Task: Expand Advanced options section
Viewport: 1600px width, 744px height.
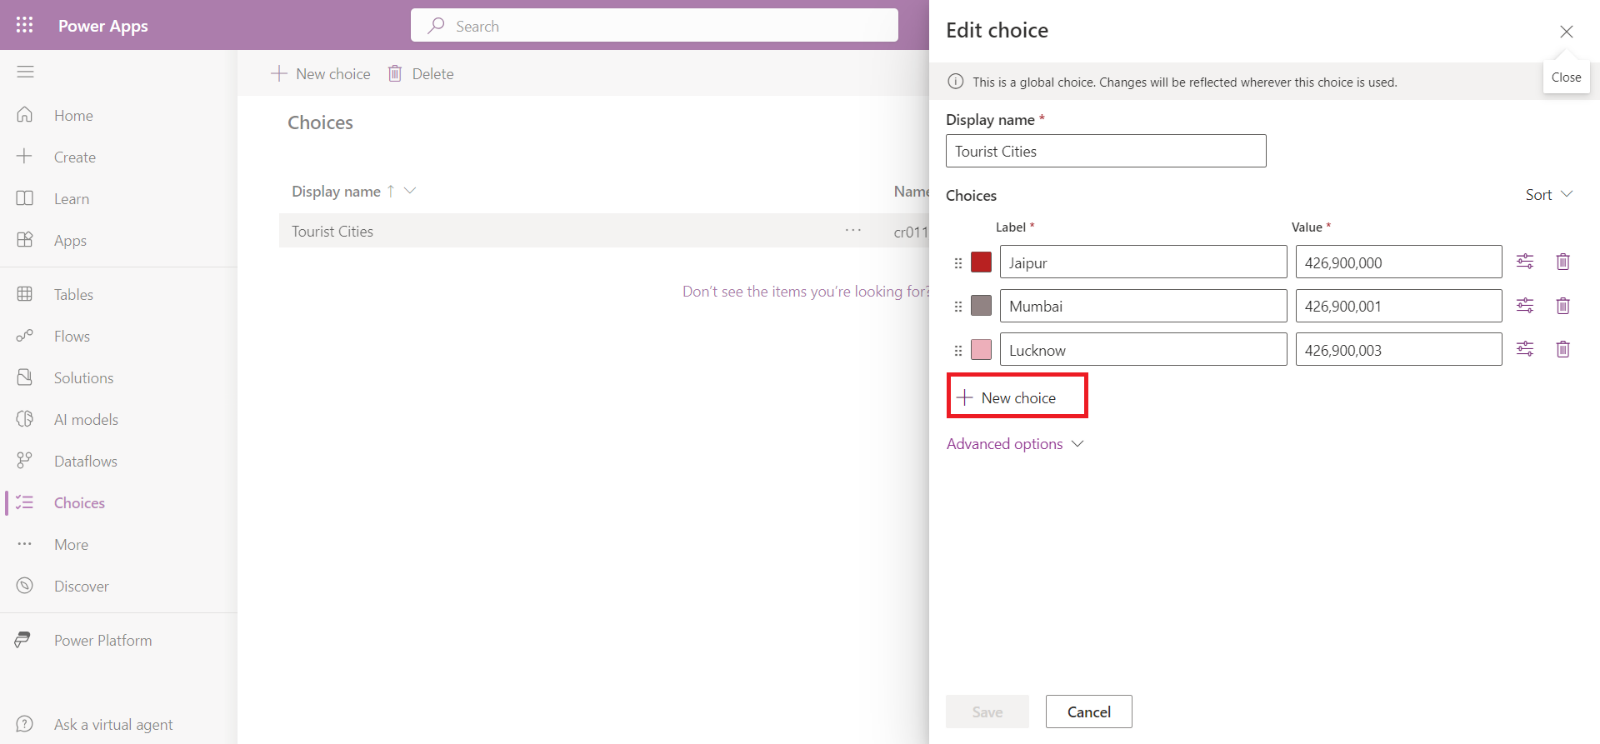Action: (1014, 444)
